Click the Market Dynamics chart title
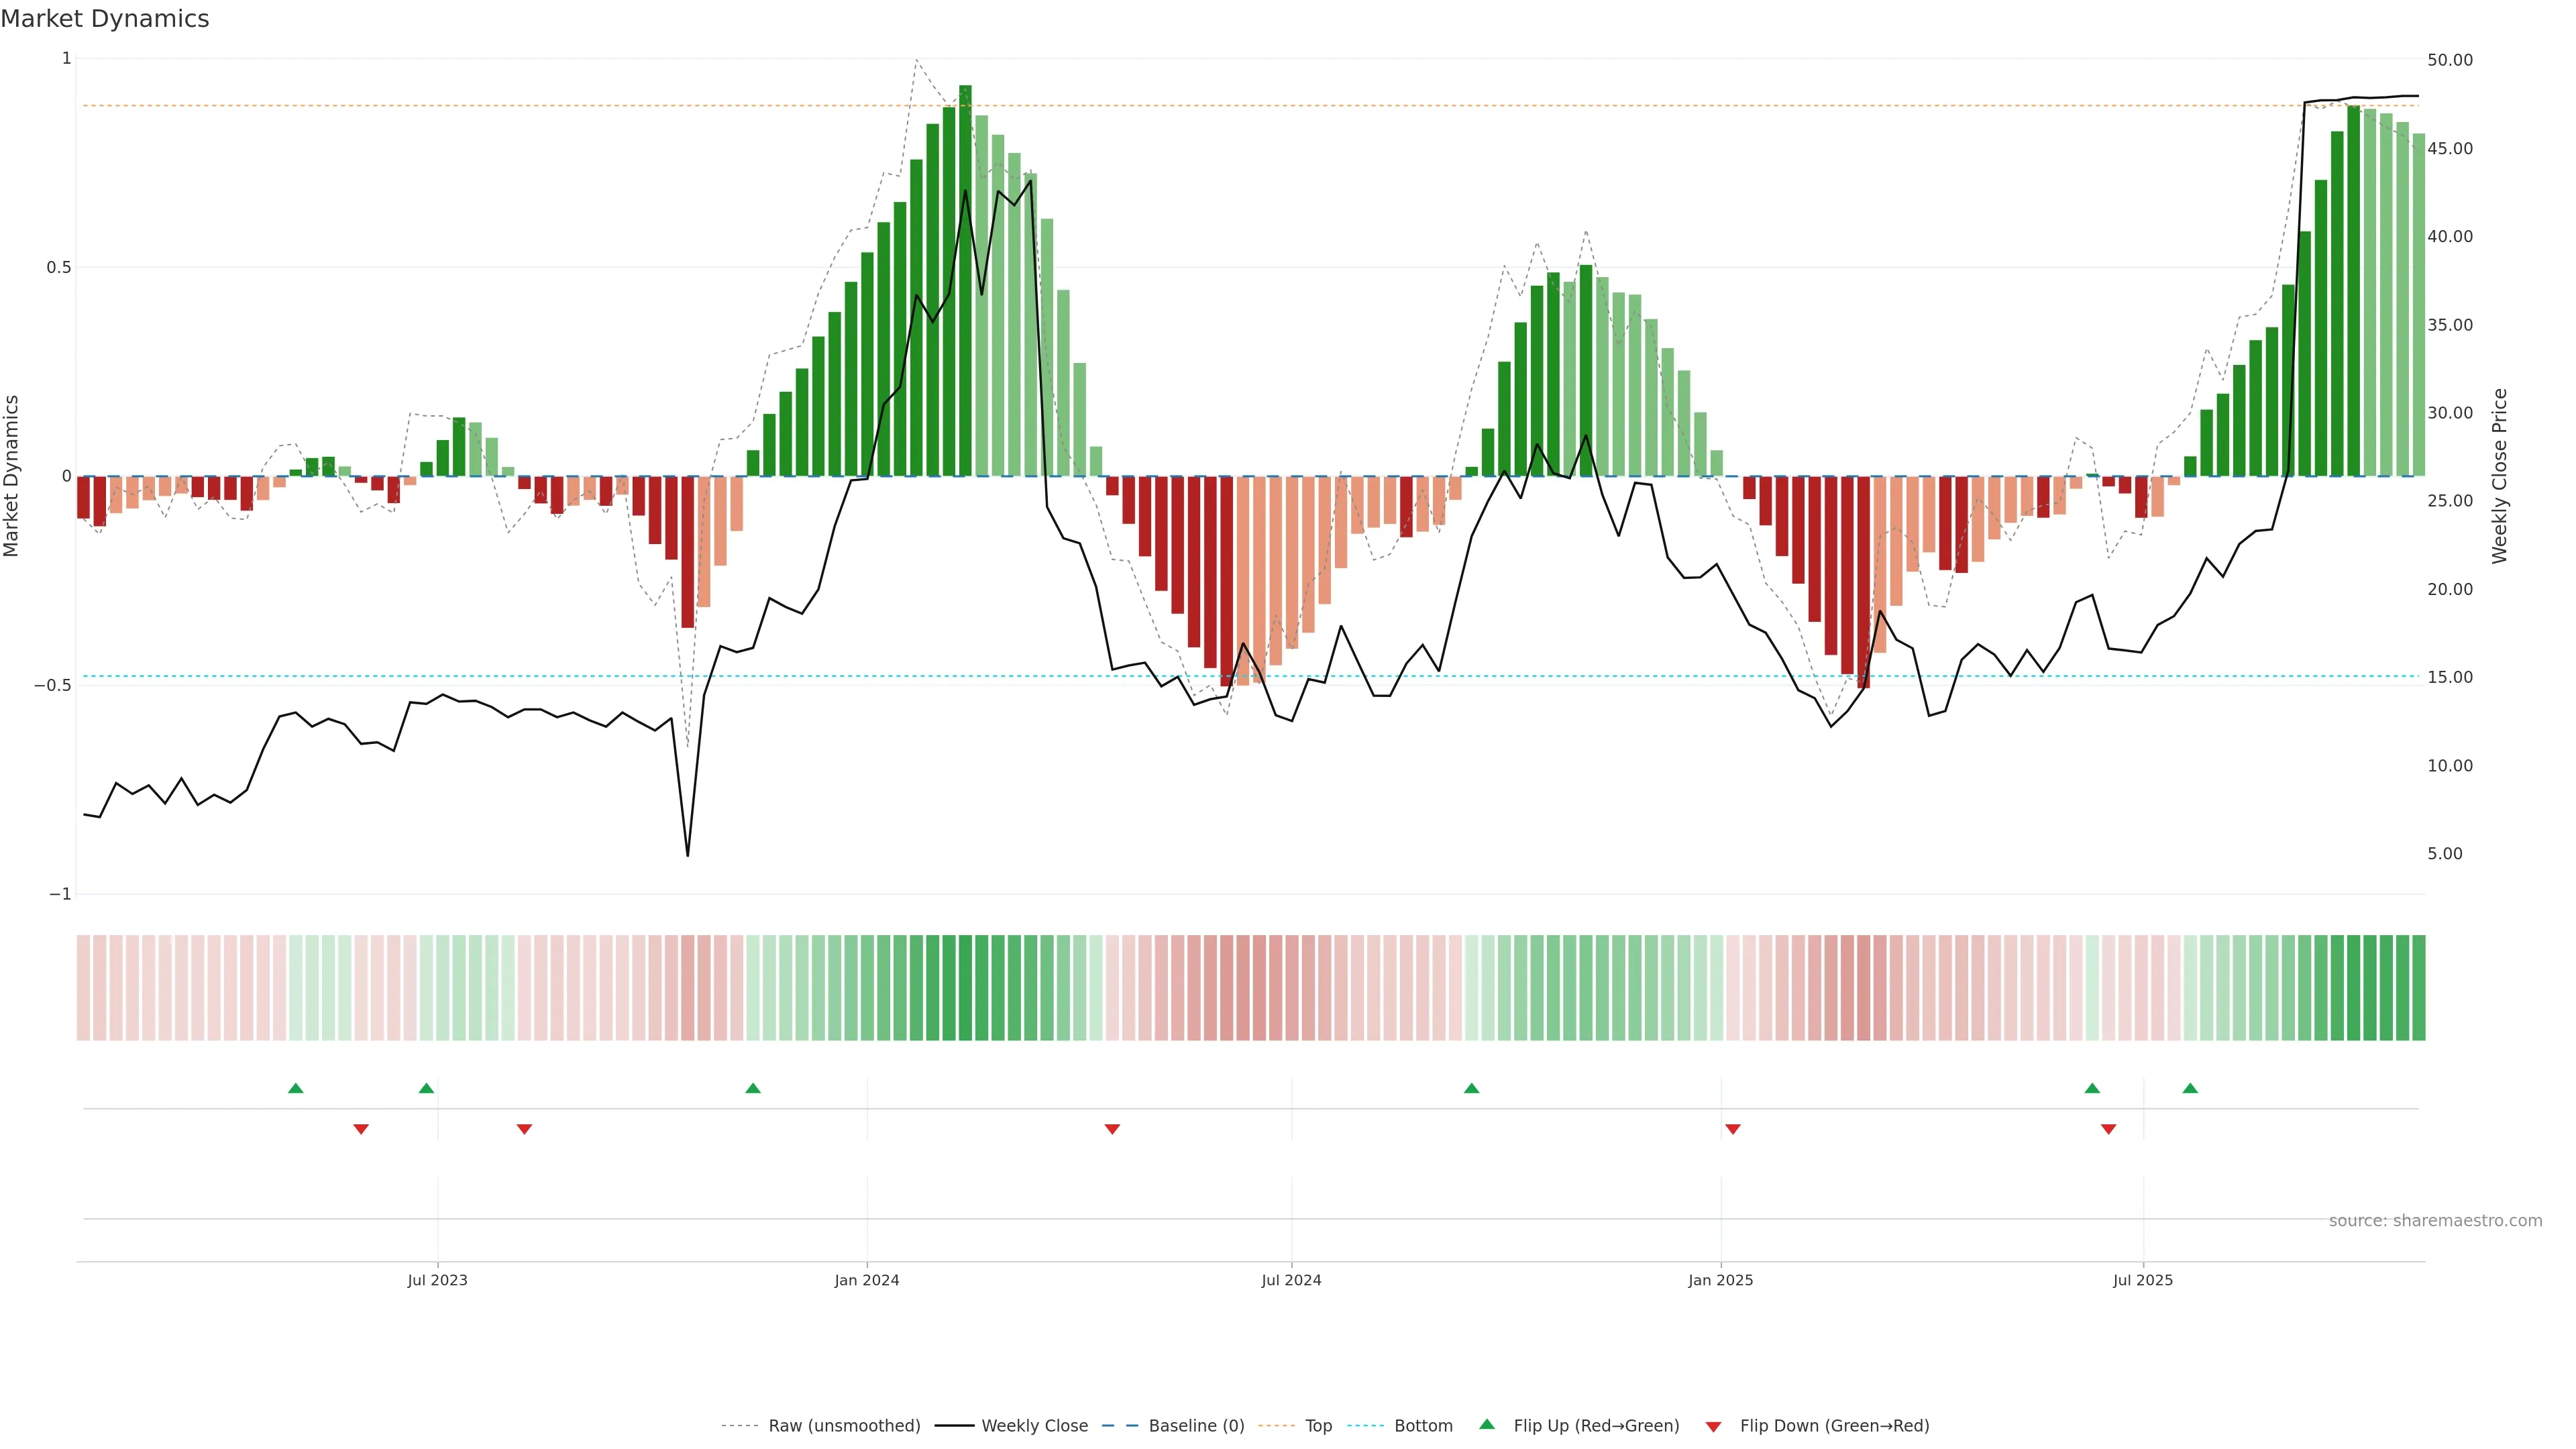 pyautogui.click(x=105, y=19)
